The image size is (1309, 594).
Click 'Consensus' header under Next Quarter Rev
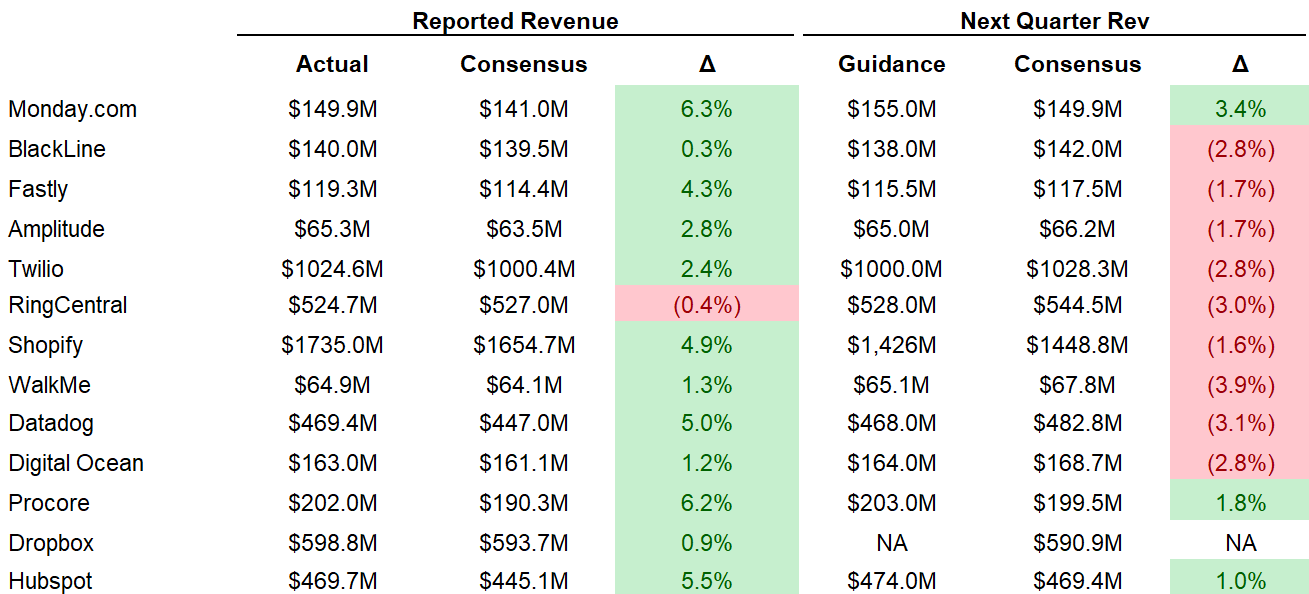coord(1077,64)
